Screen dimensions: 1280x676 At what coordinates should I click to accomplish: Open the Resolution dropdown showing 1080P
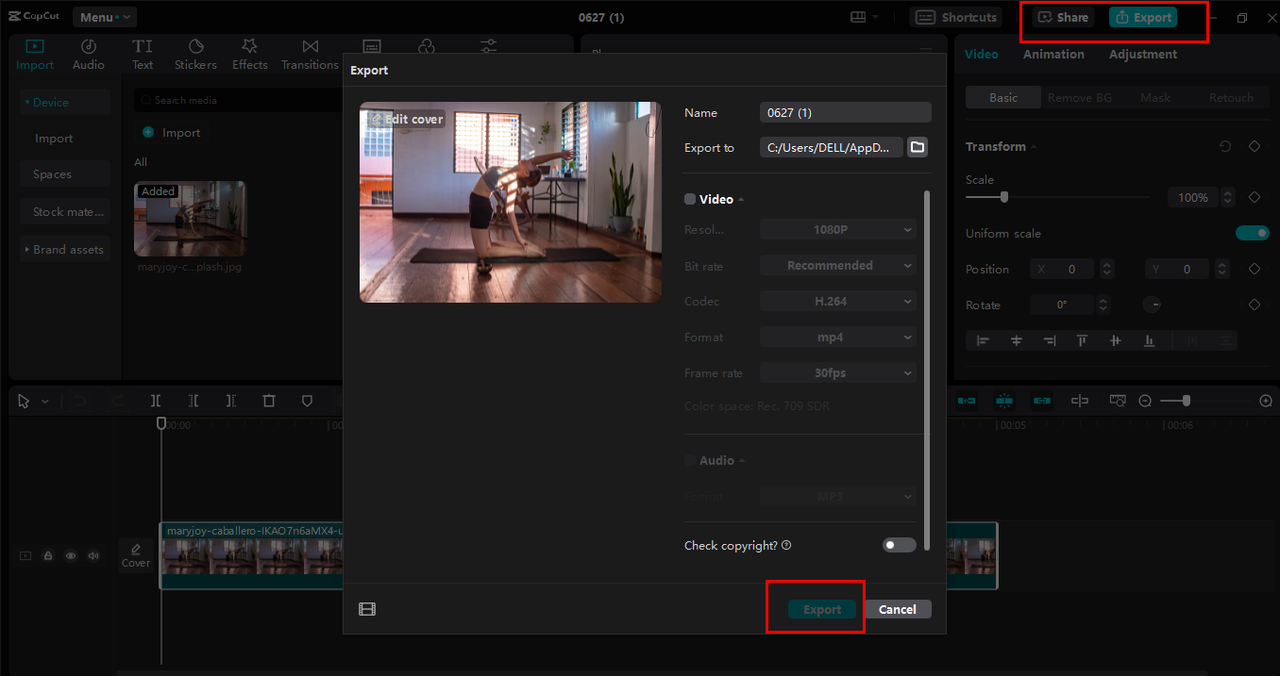(x=838, y=229)
